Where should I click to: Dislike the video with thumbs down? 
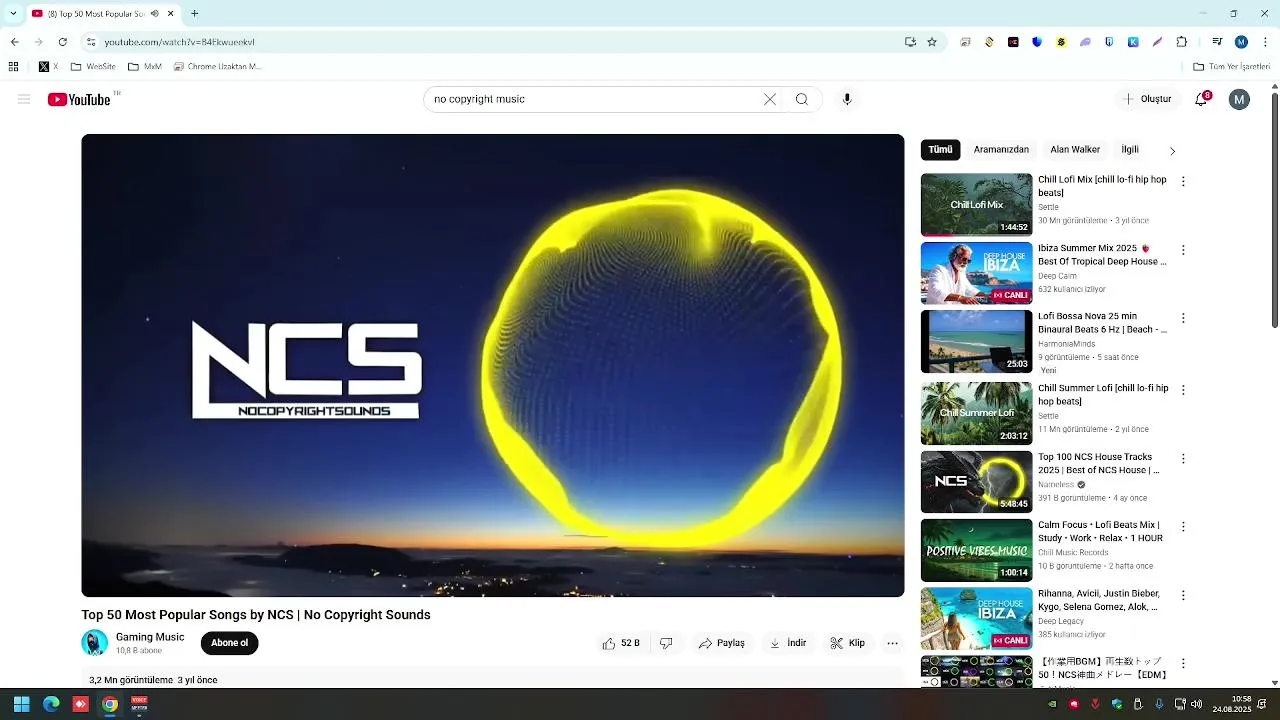tap(666, 643)
